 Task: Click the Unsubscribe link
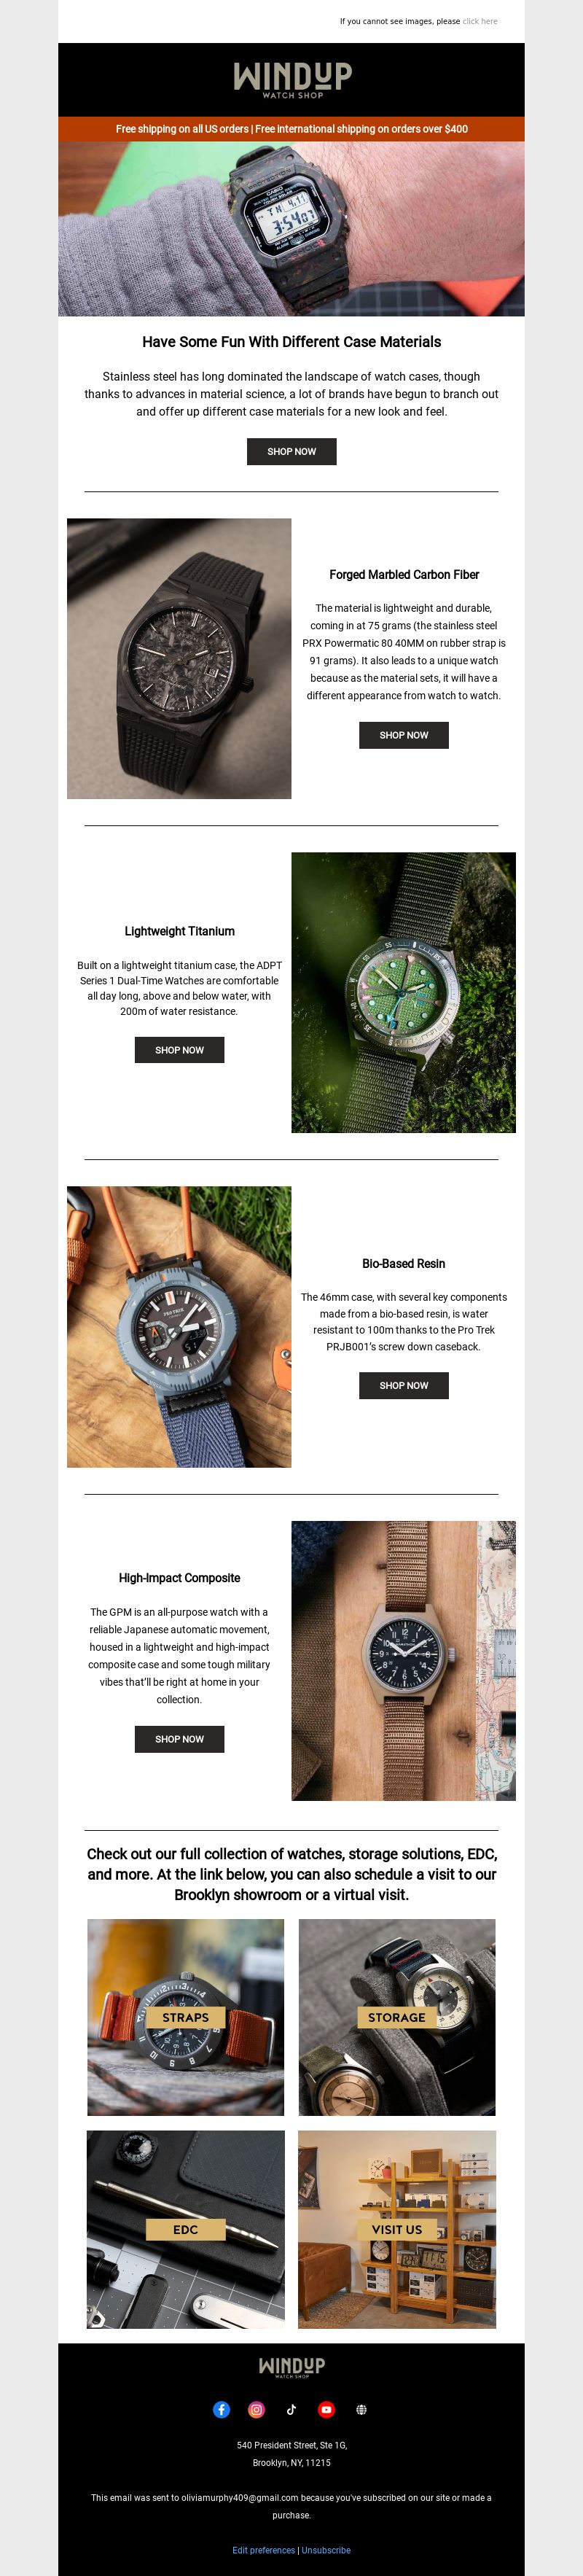(326, 2550)
